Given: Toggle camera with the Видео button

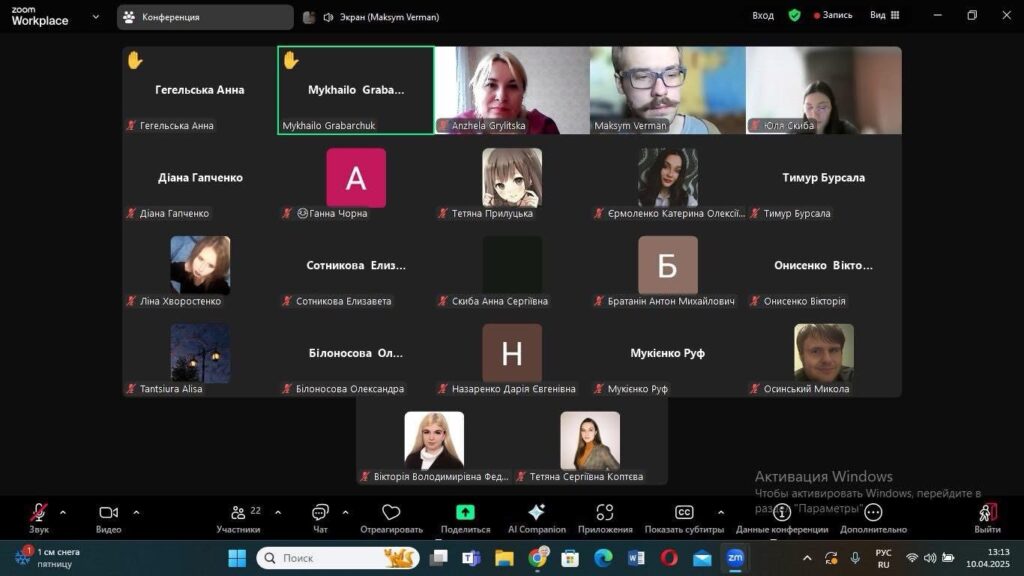Looking at the screenshot, I should click(x=108, y=513).
